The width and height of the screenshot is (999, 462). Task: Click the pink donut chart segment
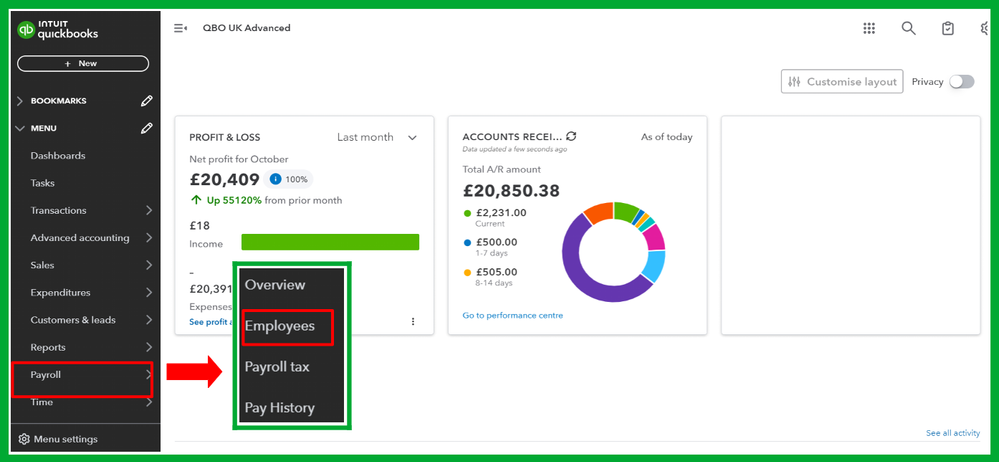655,238
